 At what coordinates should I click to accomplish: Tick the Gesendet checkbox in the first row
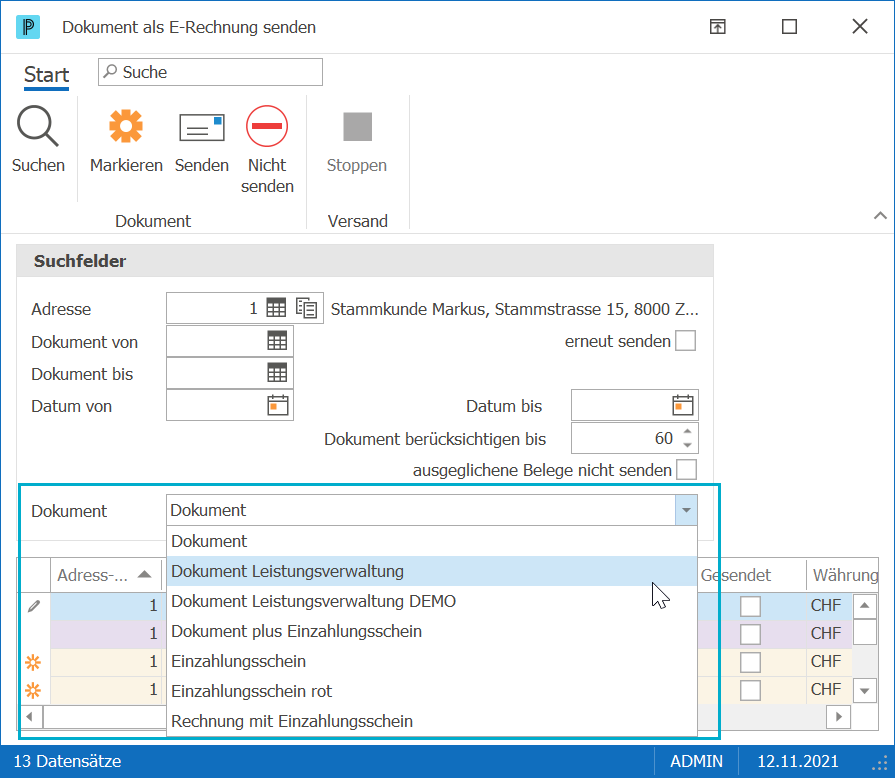pyautogui.click(x=750, y=606)
